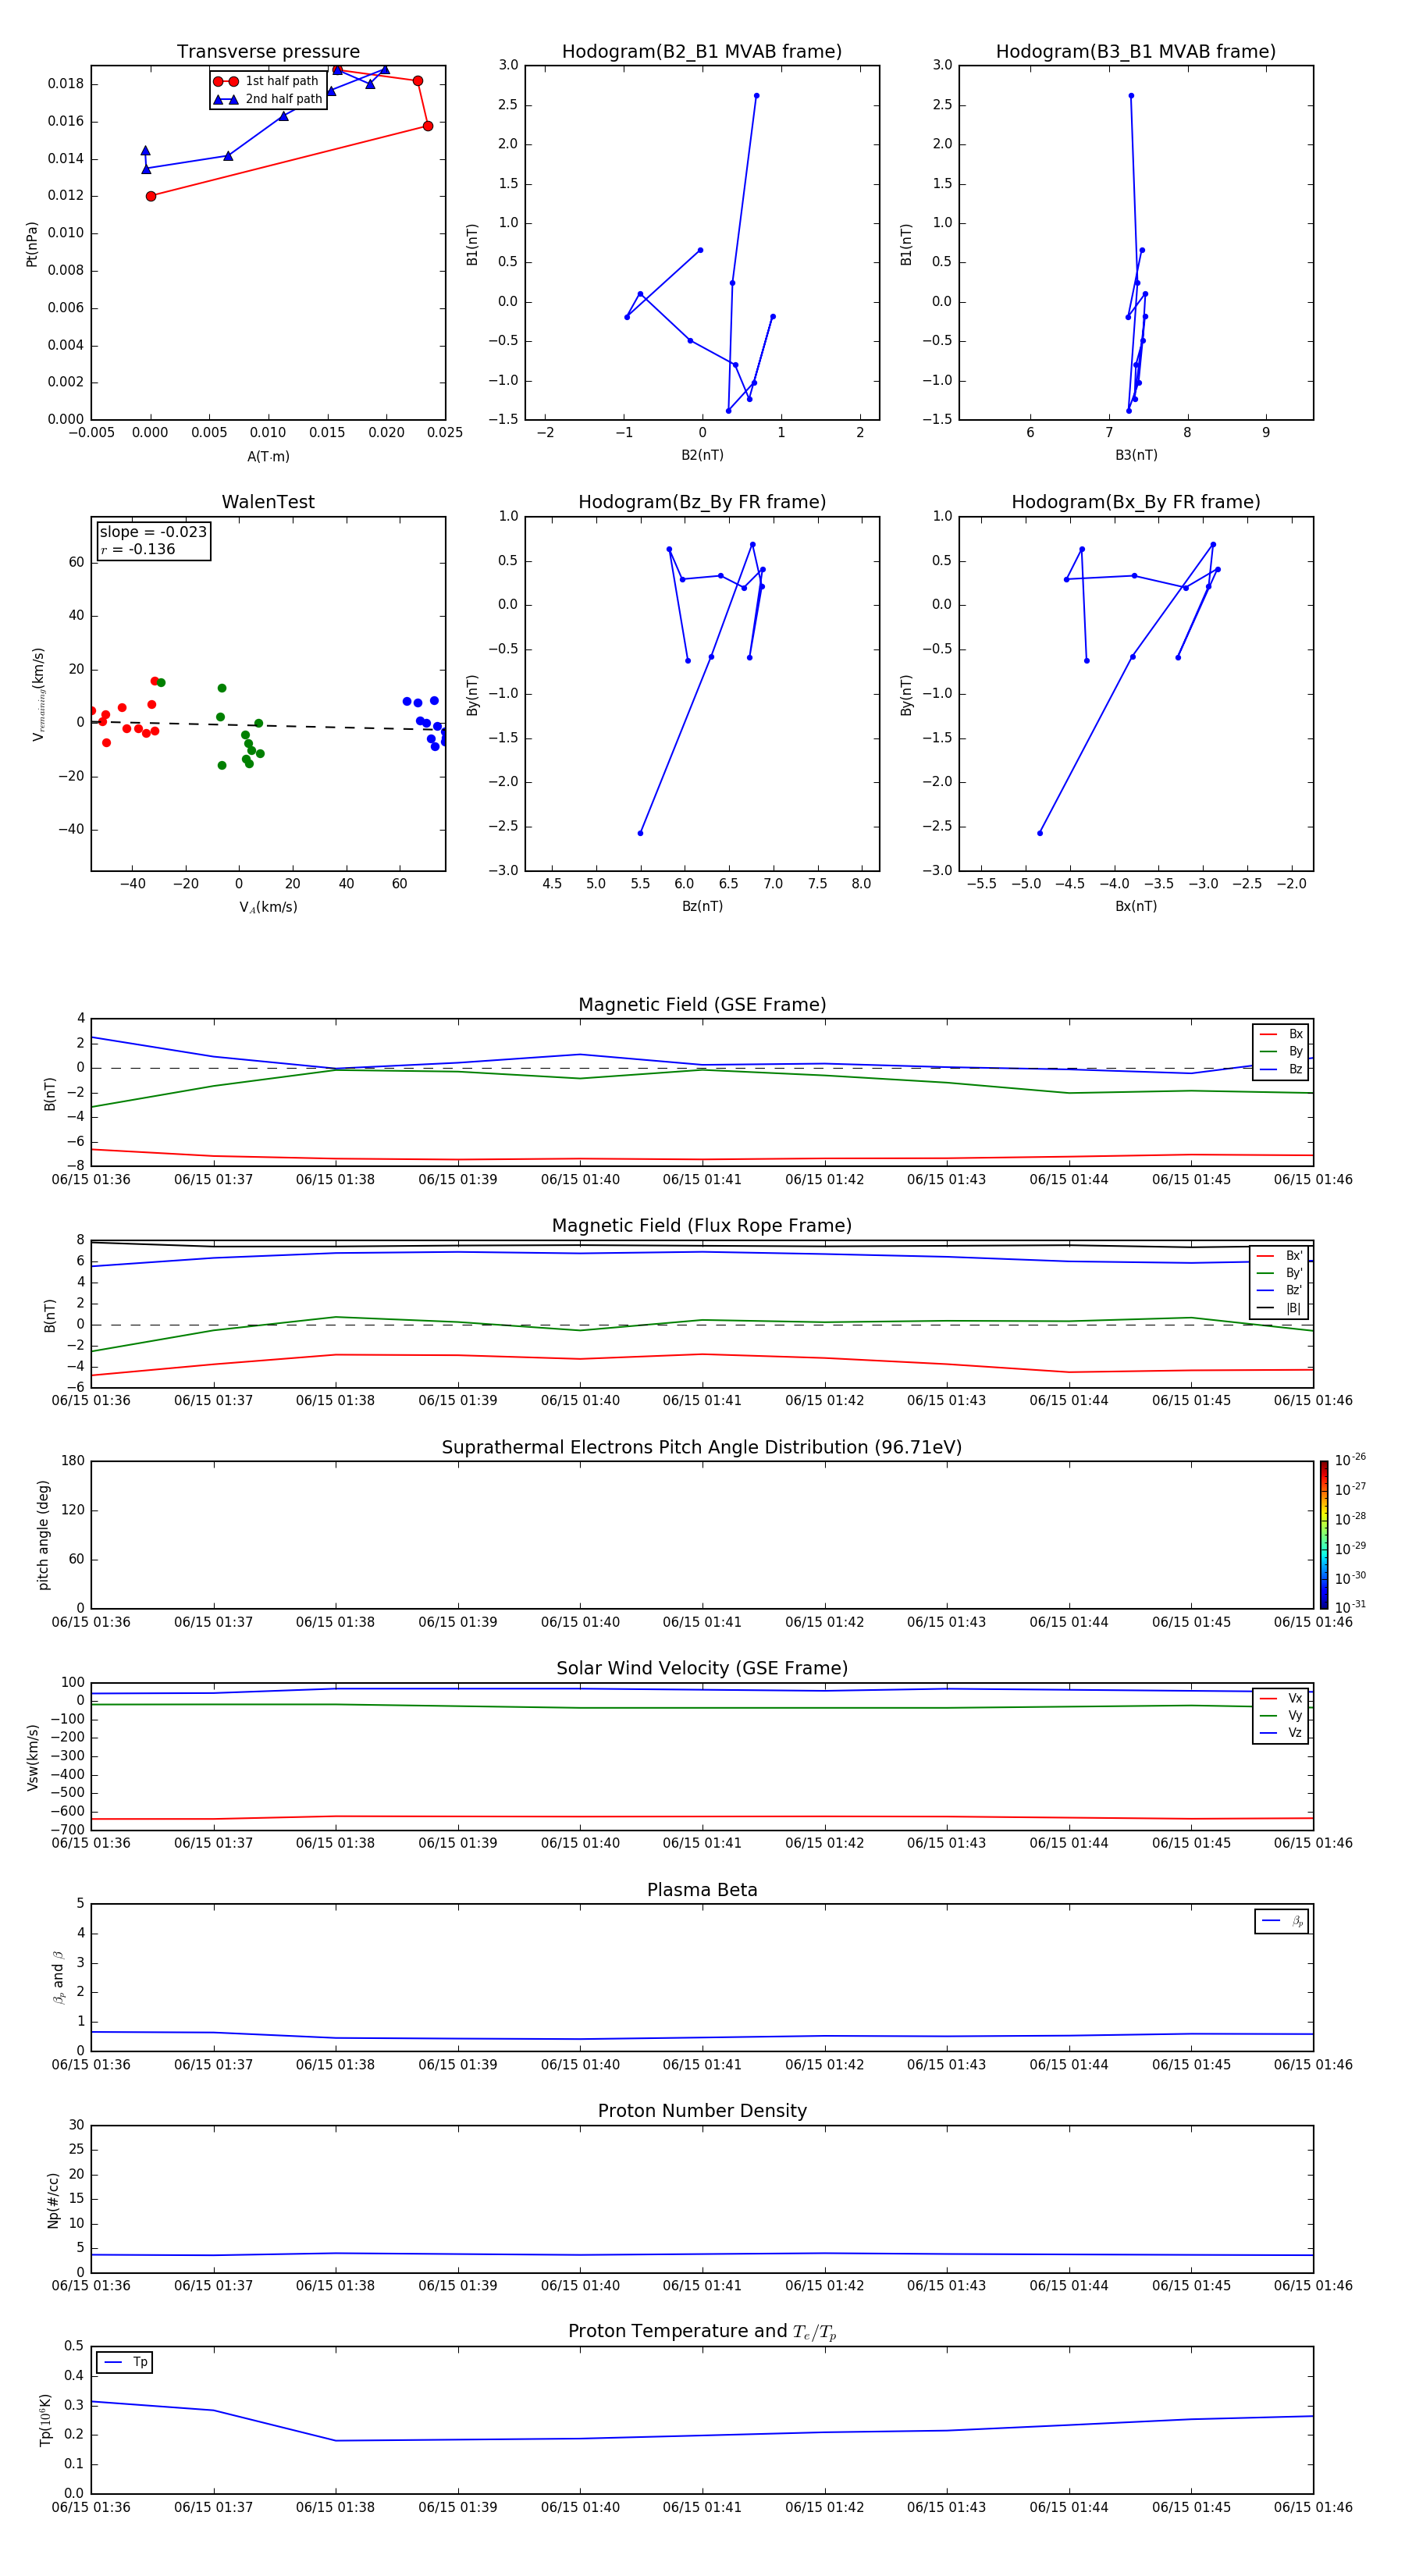Click the 'Proton Number Density' title
Viewport: 1405px width, 2576px height.
point(702,2111)
